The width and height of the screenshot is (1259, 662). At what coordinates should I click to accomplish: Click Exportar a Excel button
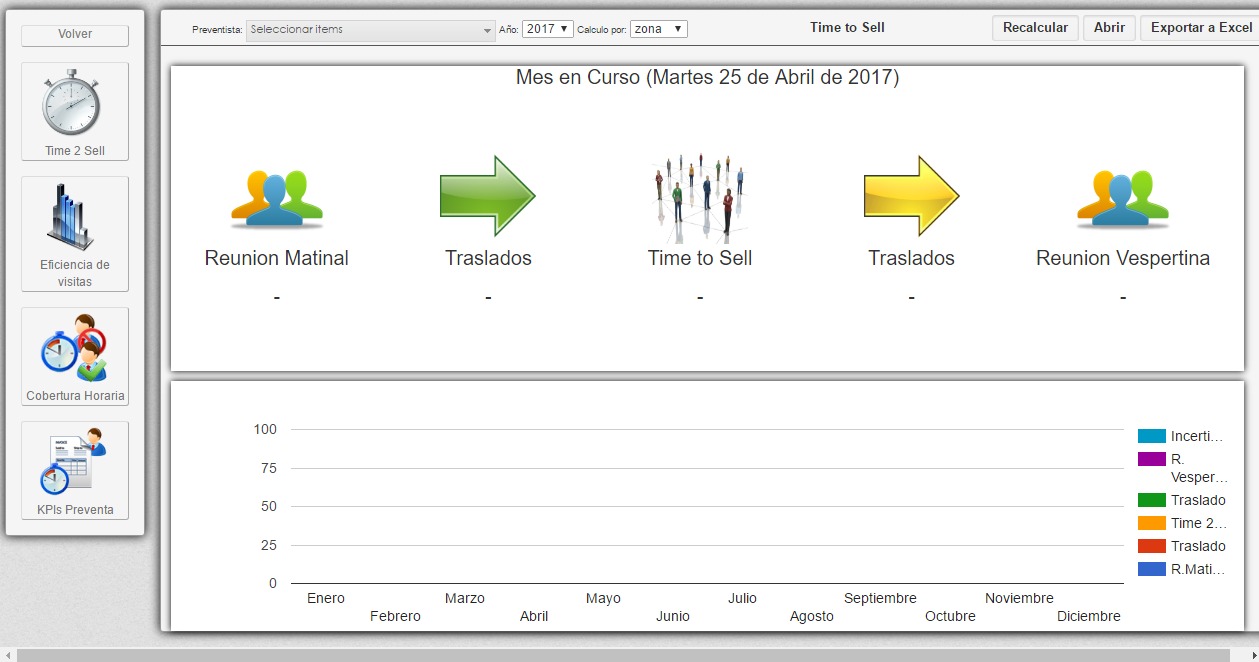1201,28
